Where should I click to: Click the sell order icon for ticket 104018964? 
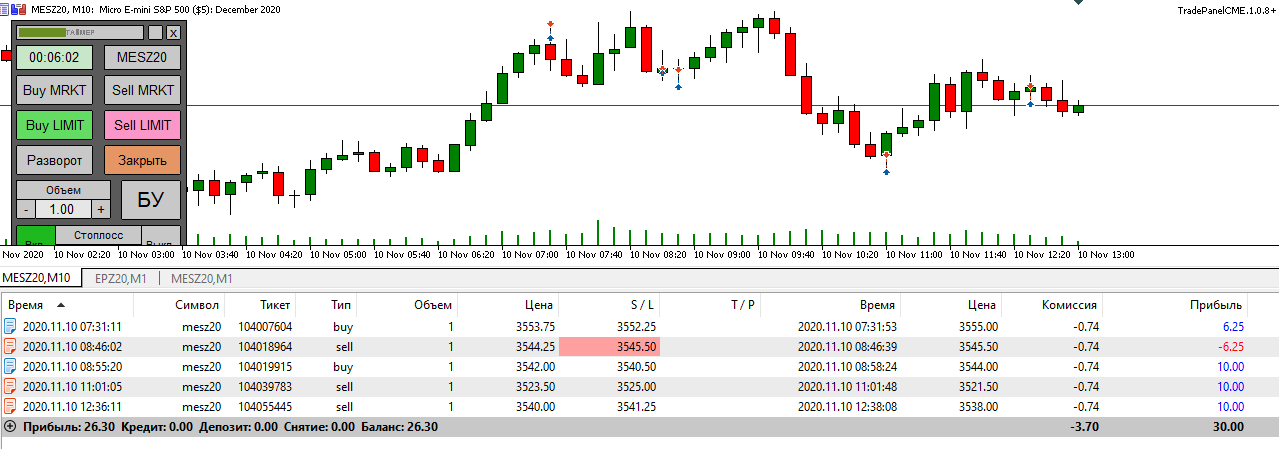pos(11,346)
